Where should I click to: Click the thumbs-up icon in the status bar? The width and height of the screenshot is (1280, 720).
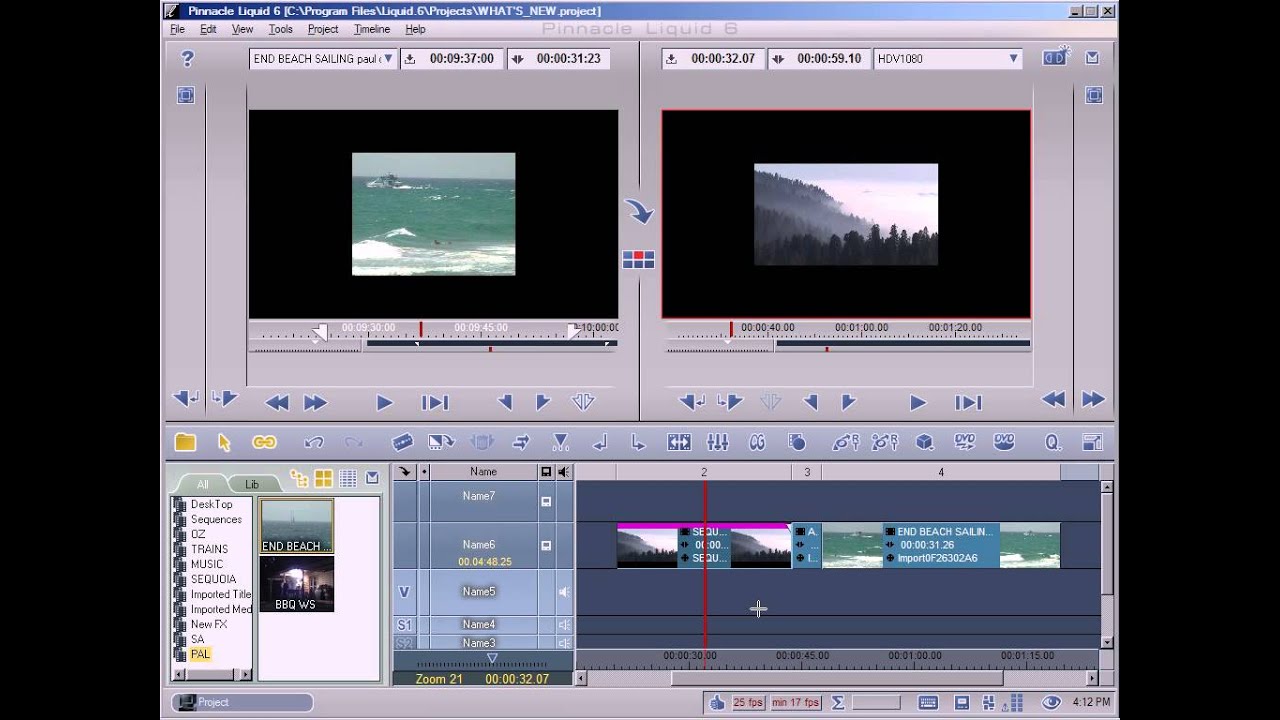[x=717, y=702]
